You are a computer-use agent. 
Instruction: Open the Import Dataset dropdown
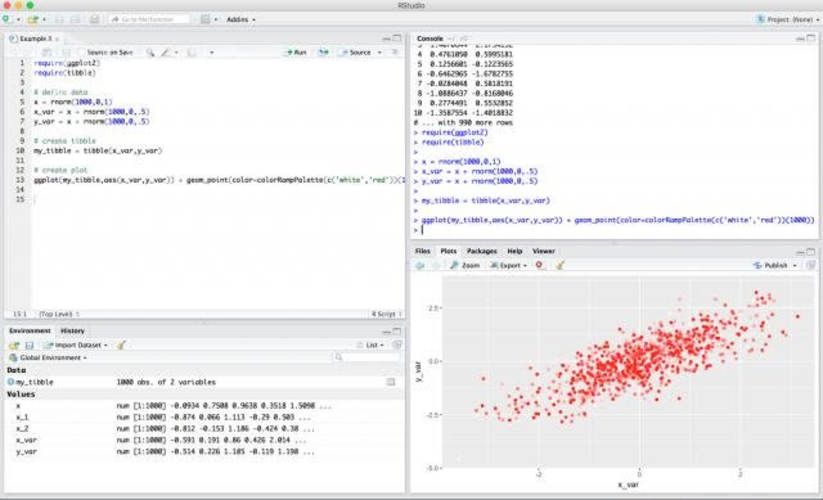(x=77, y=345)
